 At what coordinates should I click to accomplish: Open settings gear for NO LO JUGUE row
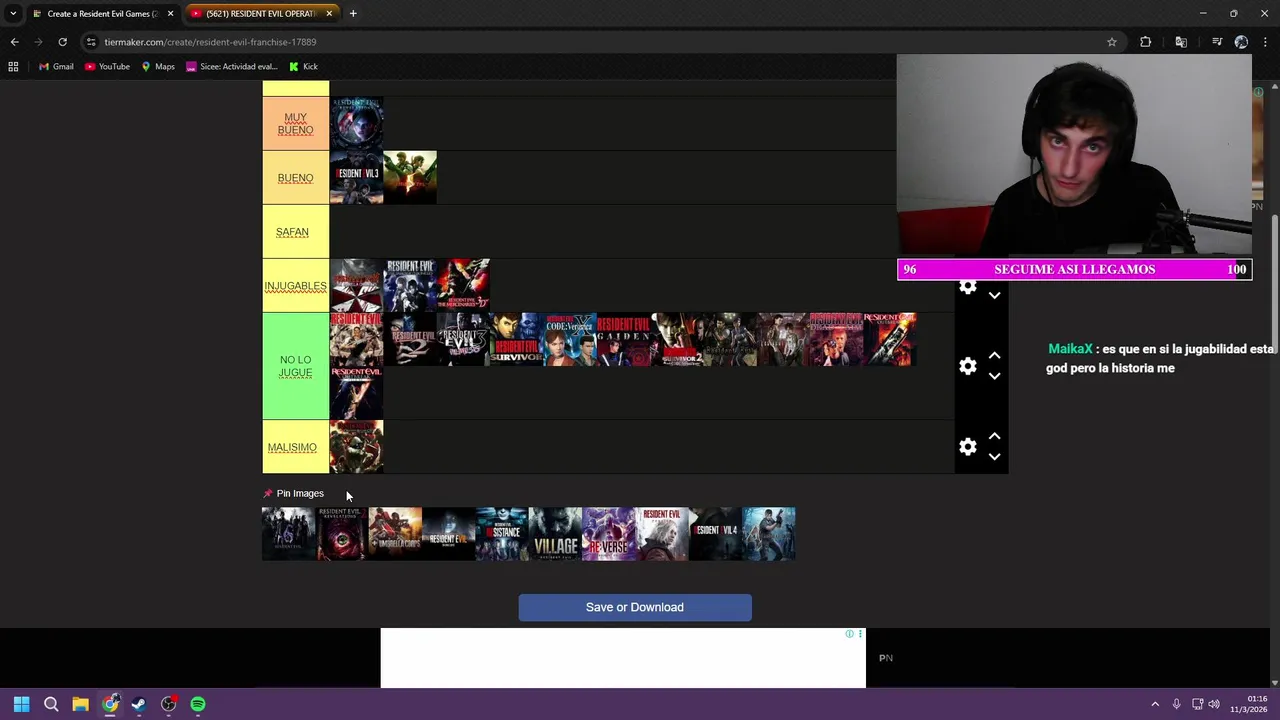coord(967,366)
